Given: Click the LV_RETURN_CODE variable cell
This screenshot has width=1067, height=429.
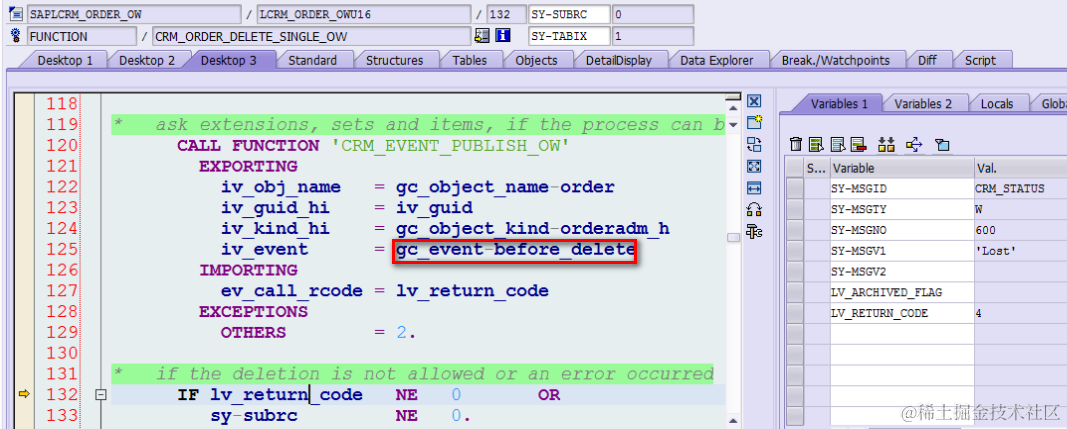Looking at the screenshot, I should tap(902, 313).
